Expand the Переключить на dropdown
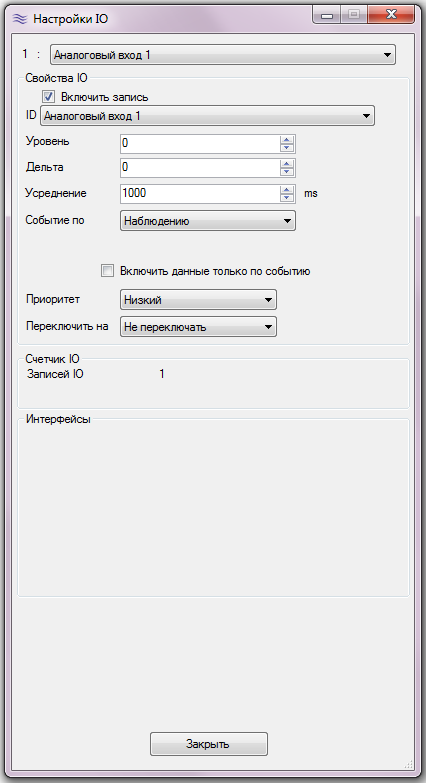The height and width of the screenshot is (783, 426). point(198,327)
